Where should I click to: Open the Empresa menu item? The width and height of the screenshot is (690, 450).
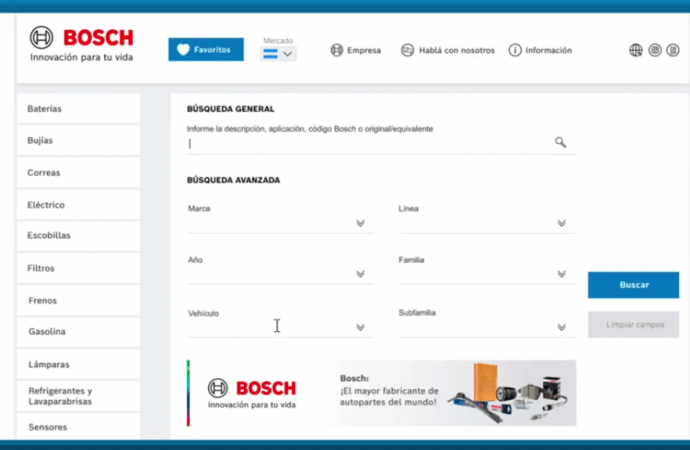pyautogui.click(x=356, y=50)
